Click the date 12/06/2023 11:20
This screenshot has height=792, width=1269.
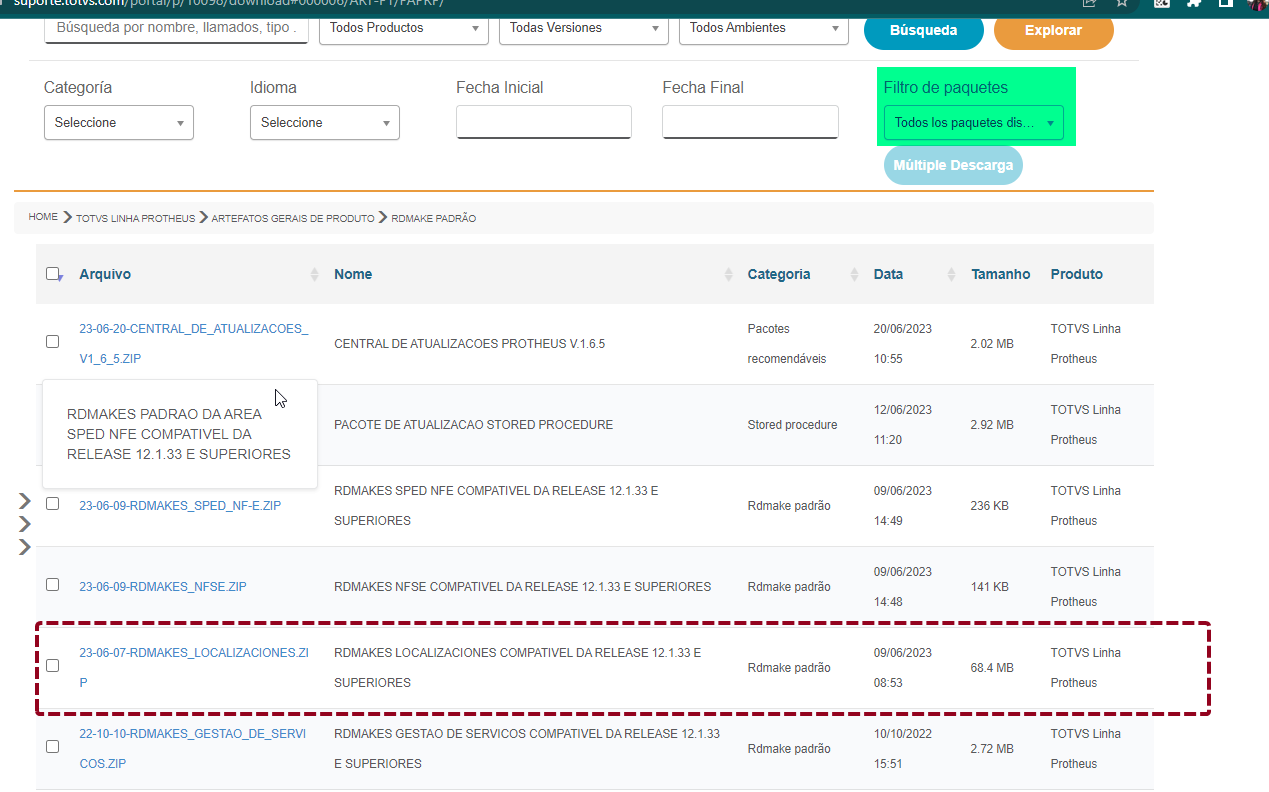(x=902, y=424)
